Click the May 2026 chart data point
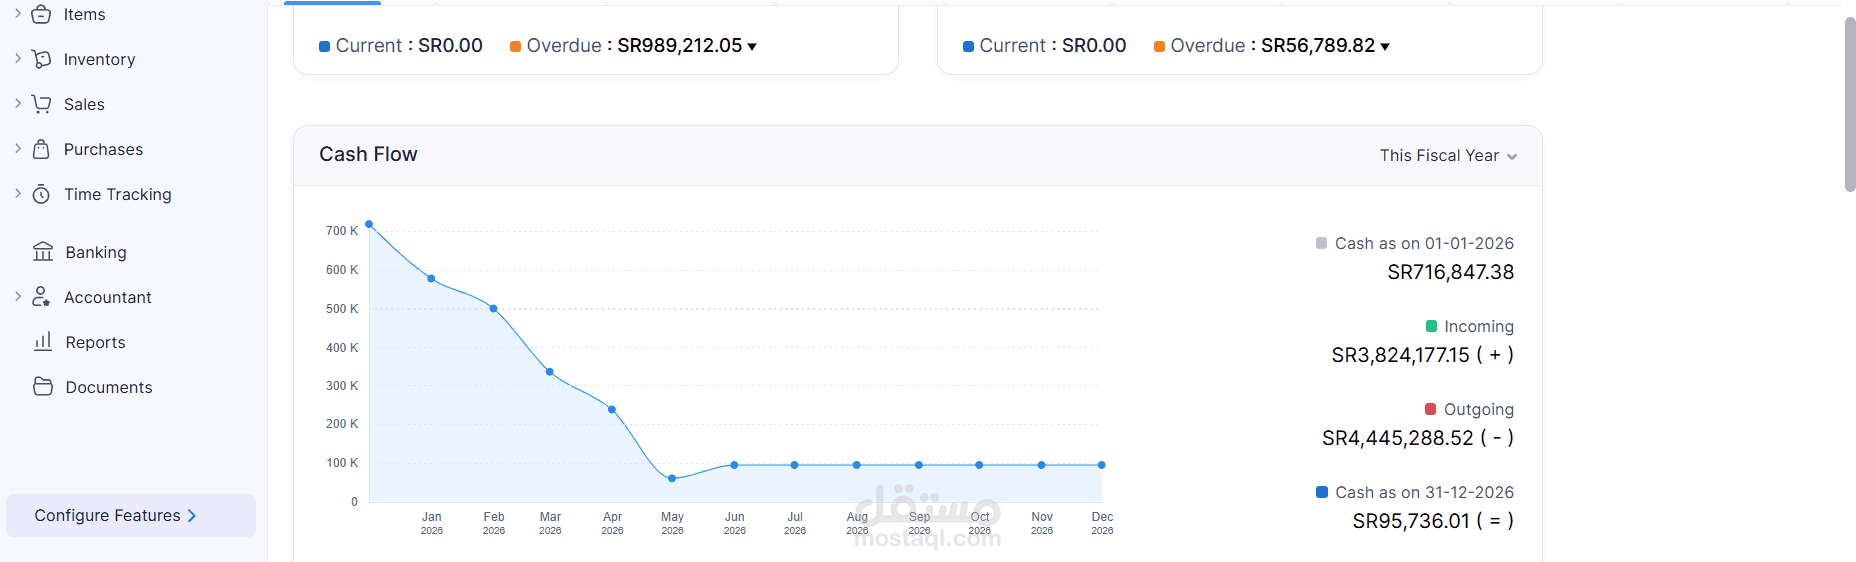 (672, 478)
